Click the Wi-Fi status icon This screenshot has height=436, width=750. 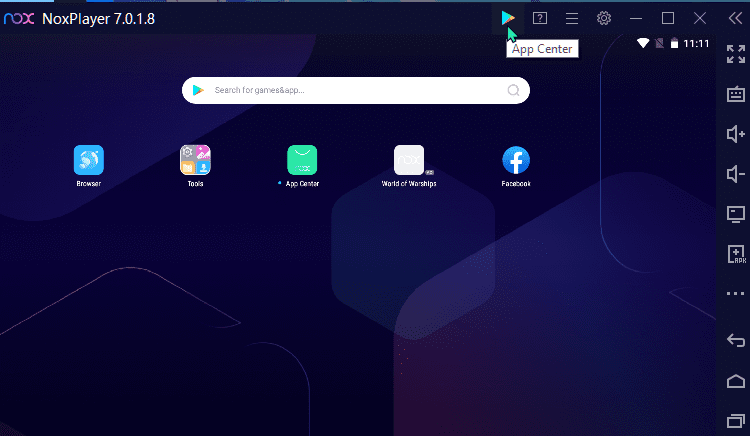click(643, 44)
